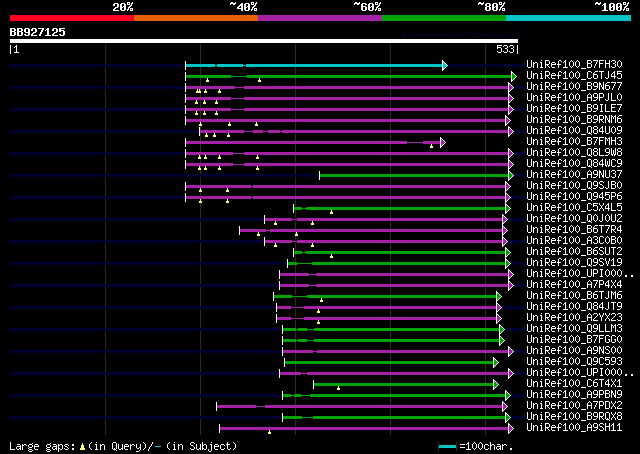Open the UniRef100_B9N677 hit label
Viewport: 640px width, 454px height.
[574, 86]
